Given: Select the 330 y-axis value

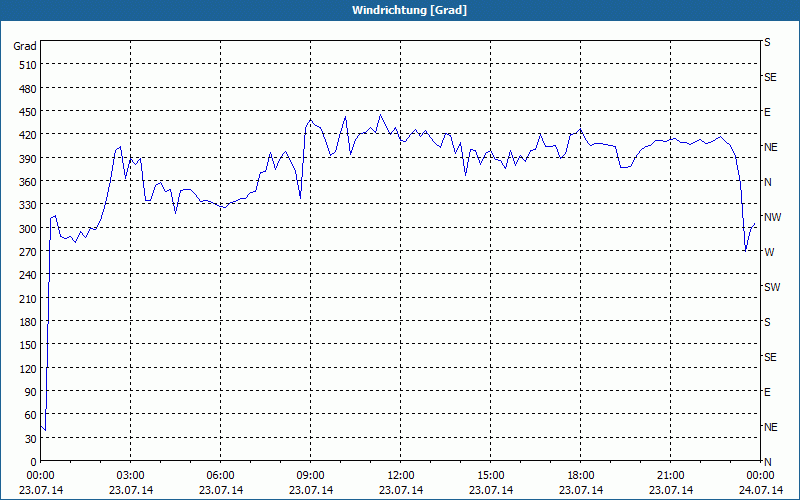Looking at the screenshot, I should coord(28,205).
